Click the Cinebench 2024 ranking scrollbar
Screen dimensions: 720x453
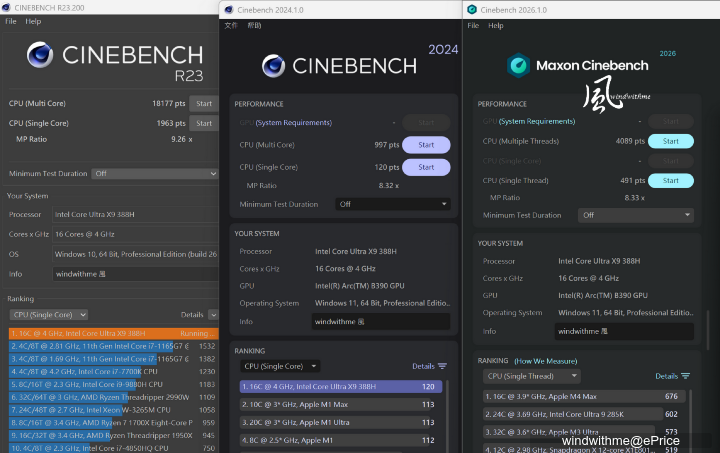[x=447, y=415]
